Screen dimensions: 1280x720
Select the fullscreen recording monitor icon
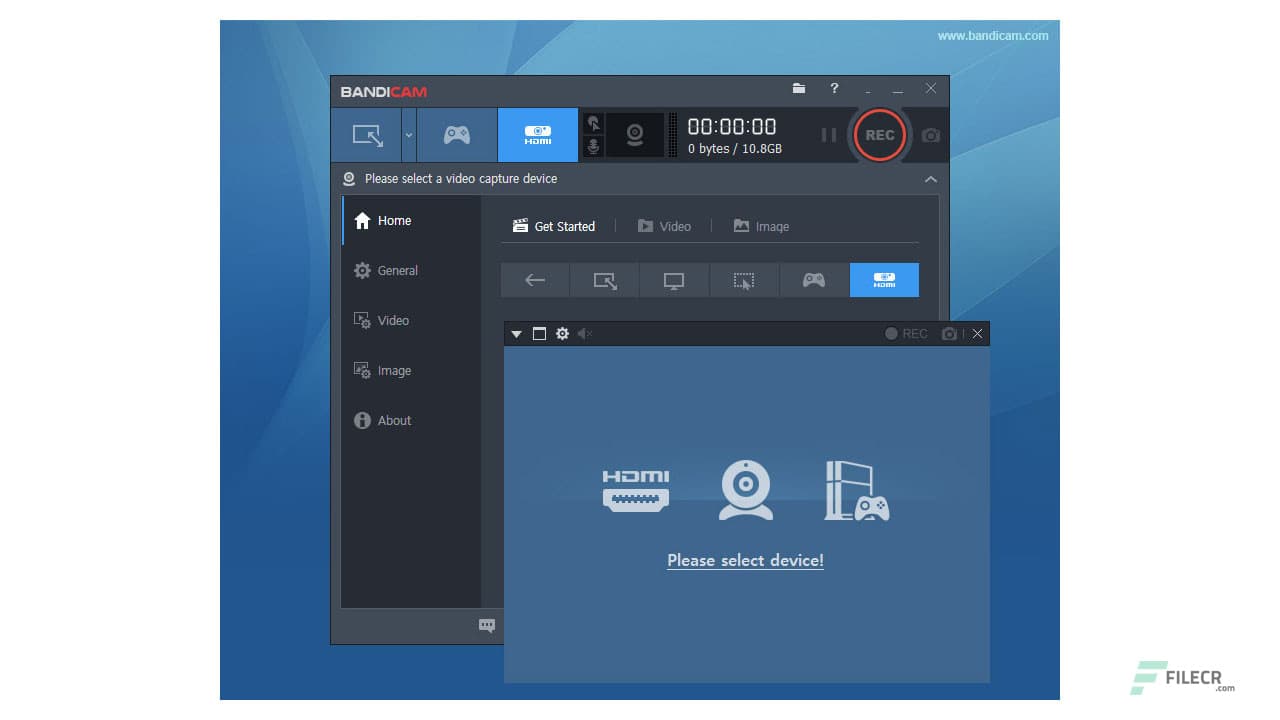[x=673, y=280]
